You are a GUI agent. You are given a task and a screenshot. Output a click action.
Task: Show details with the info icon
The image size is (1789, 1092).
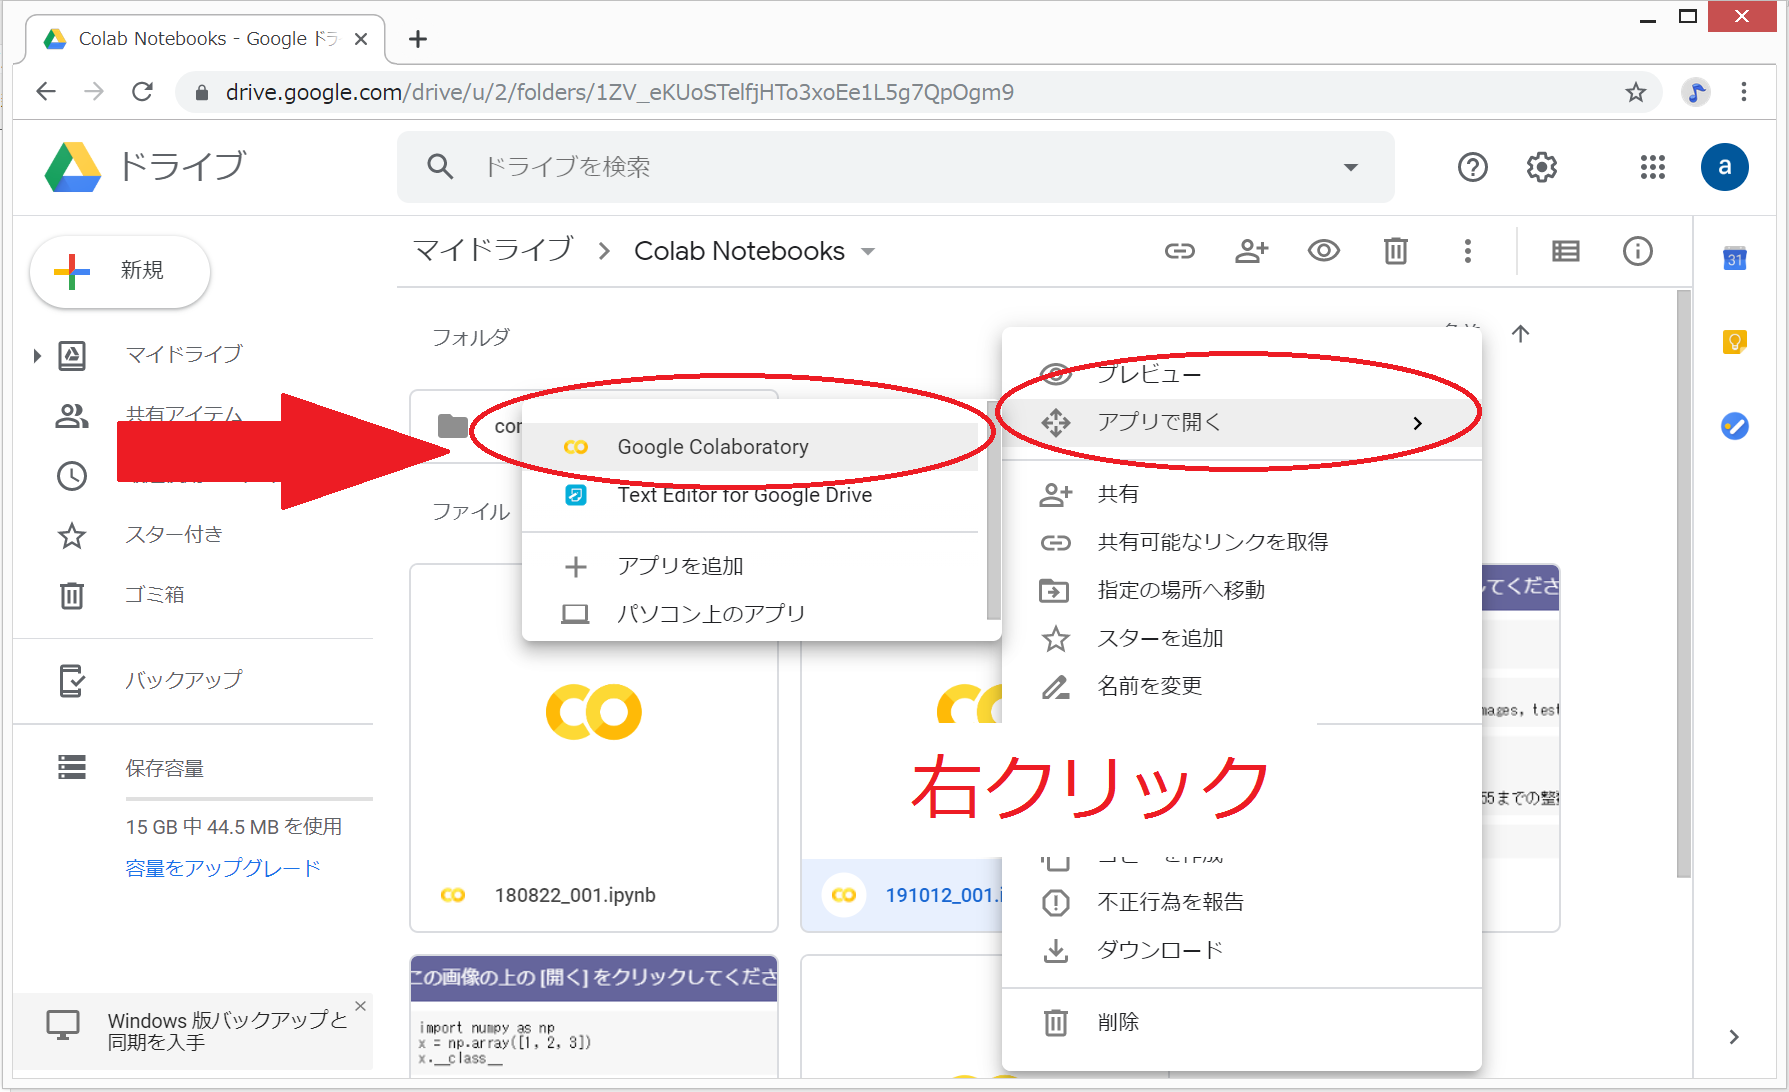tap(1637, 251)
